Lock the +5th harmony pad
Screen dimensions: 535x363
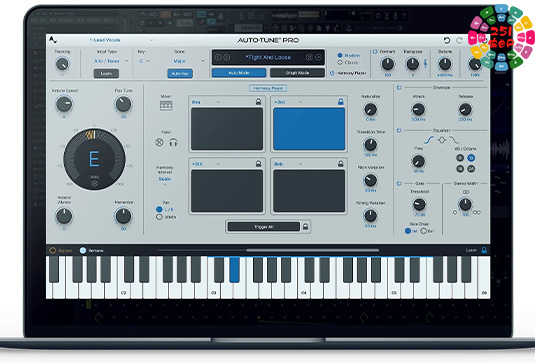(258, 164)
